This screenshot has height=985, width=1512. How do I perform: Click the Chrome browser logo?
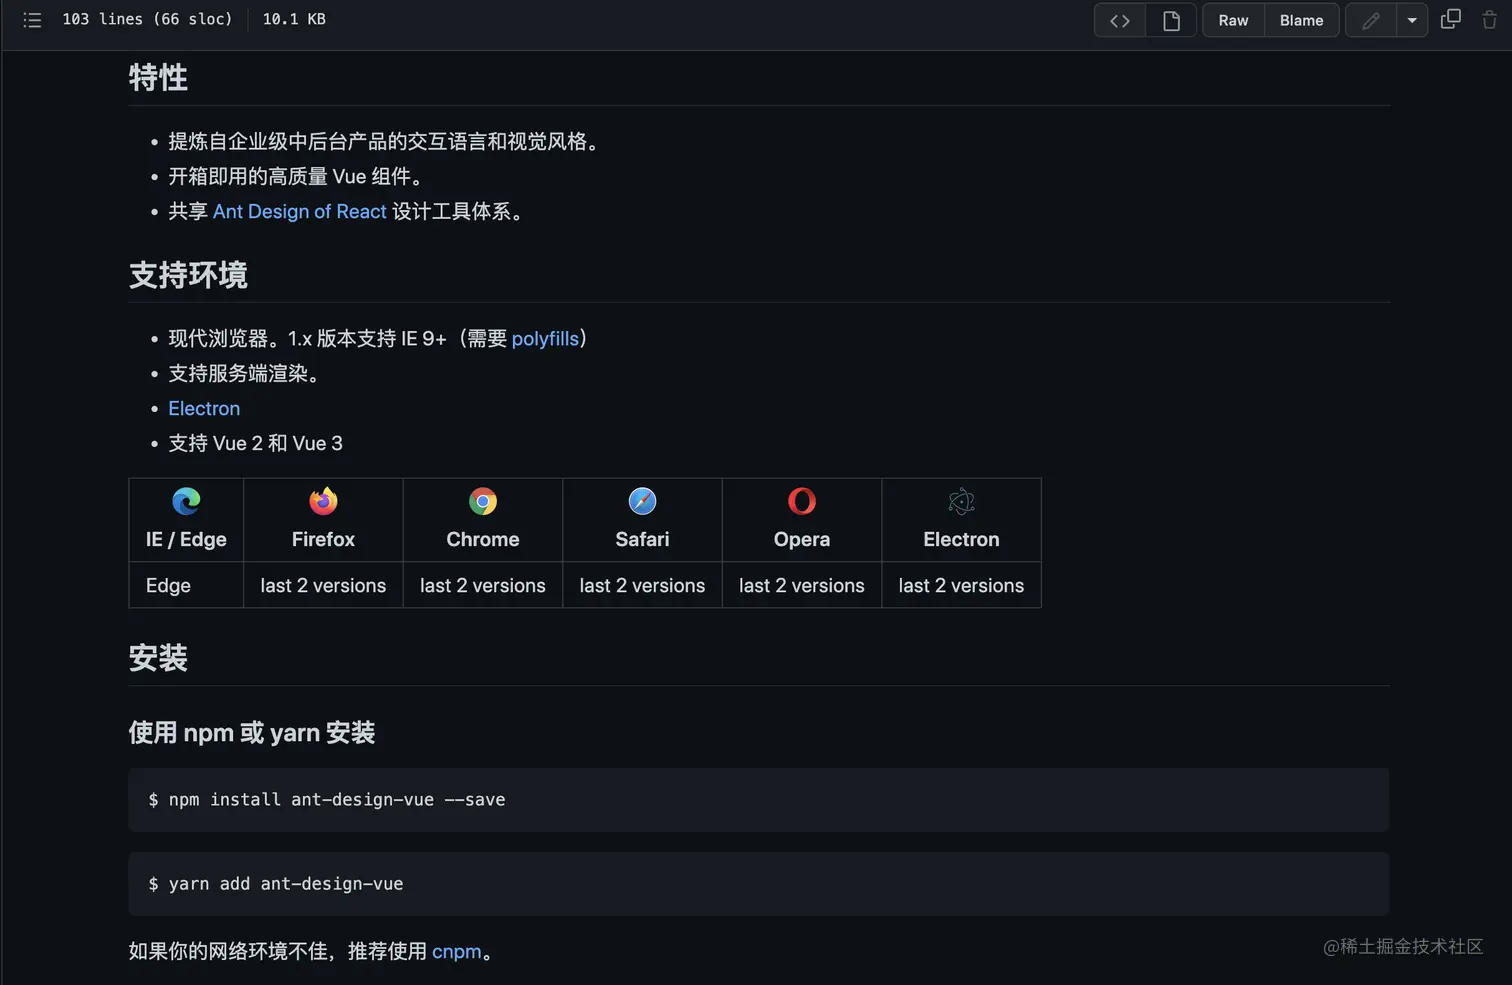point(483,501)
